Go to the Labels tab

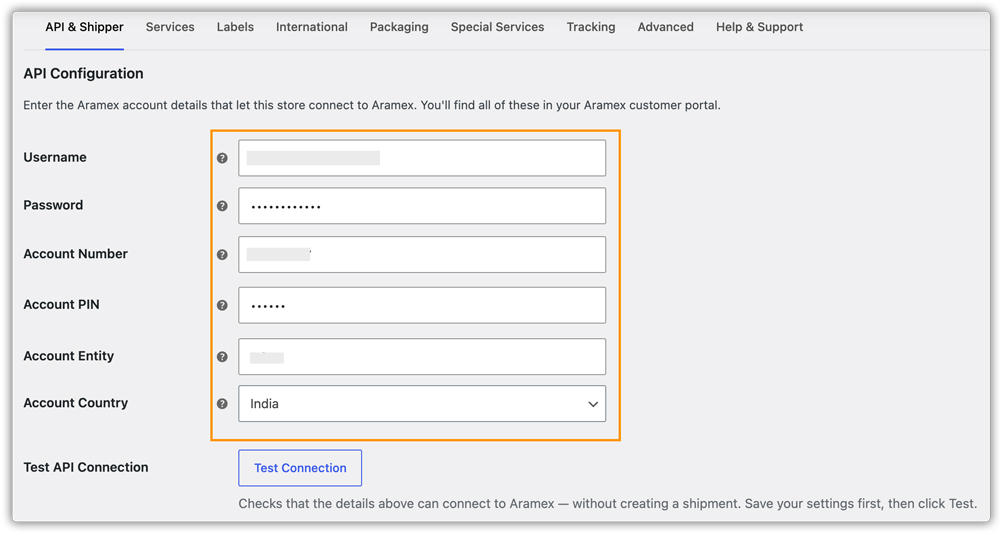coord(235,27)
